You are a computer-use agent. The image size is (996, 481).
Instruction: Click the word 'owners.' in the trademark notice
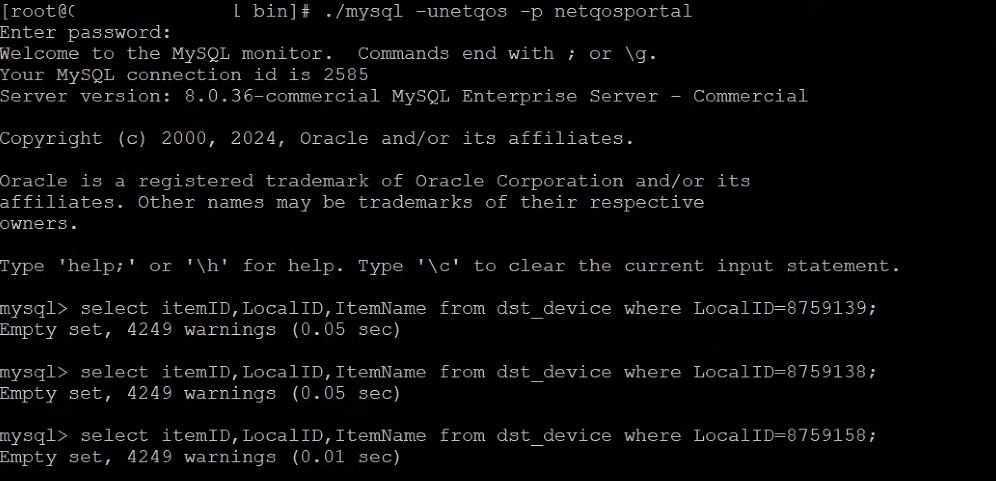(x=39, y=224)
